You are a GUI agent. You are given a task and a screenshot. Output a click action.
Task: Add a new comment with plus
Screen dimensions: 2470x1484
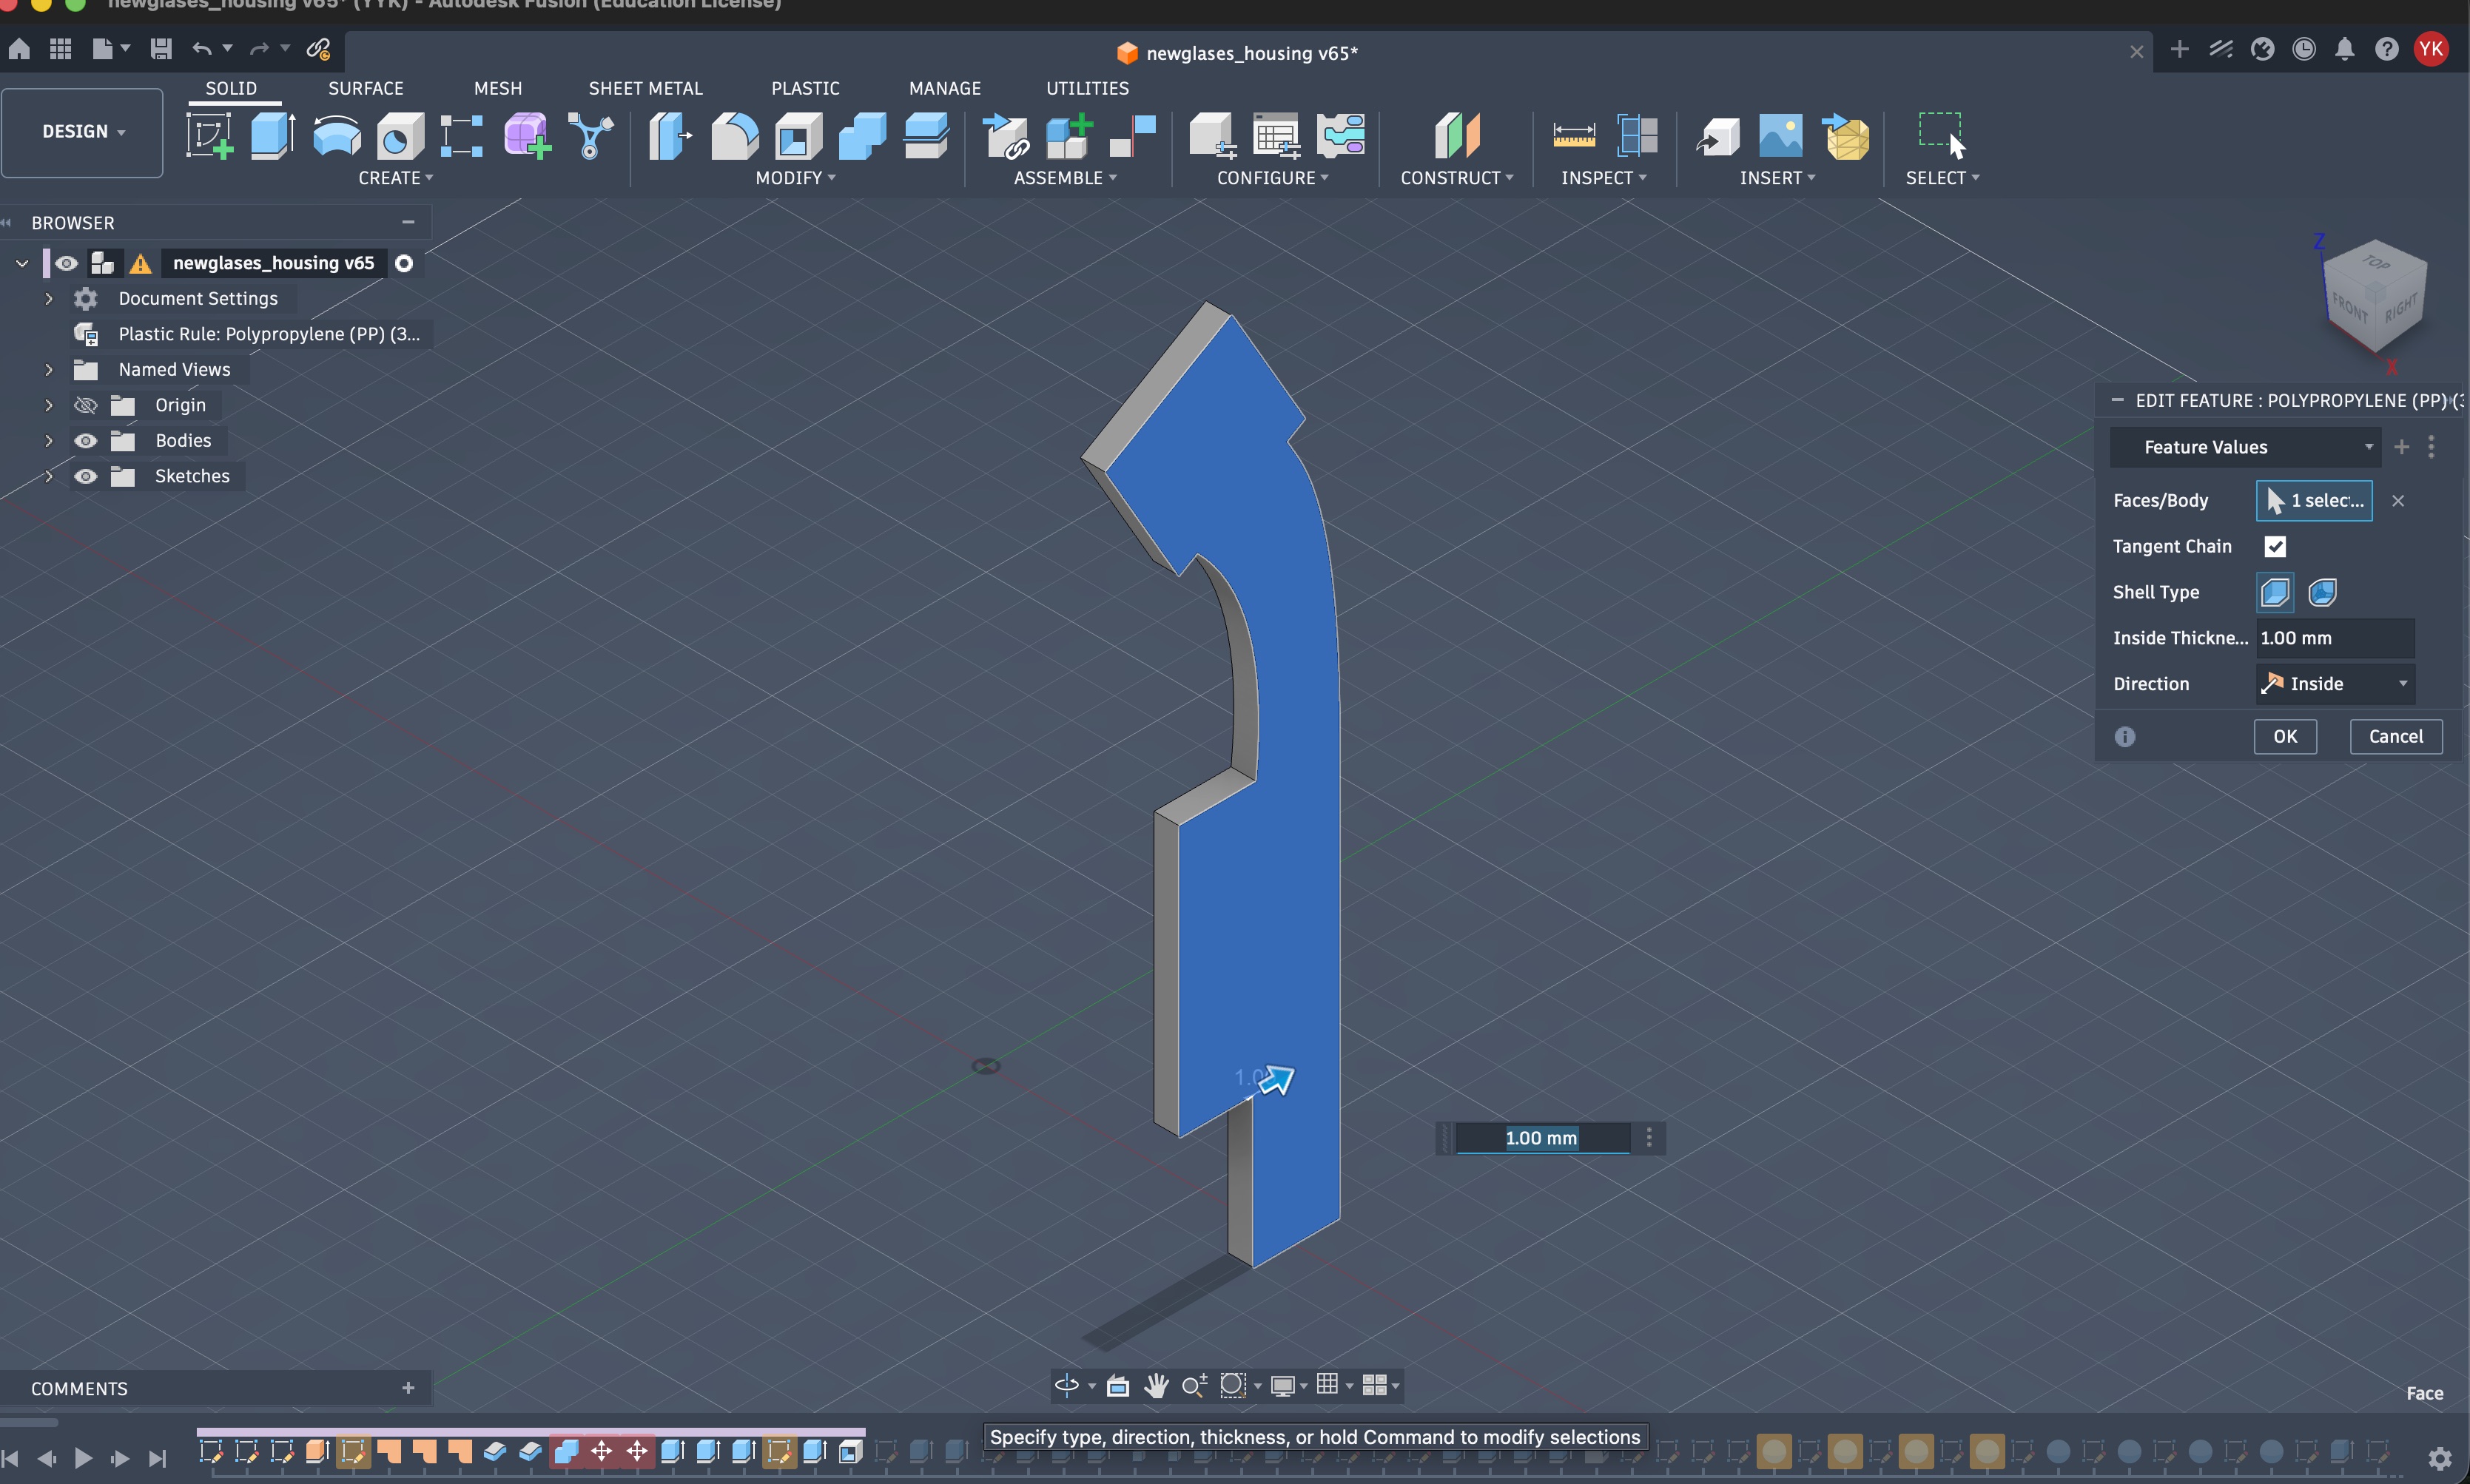point(408,1388)
